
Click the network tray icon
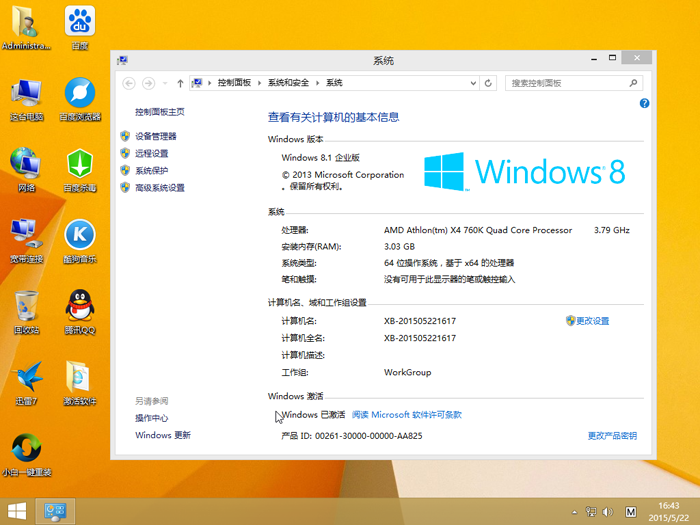591,512
